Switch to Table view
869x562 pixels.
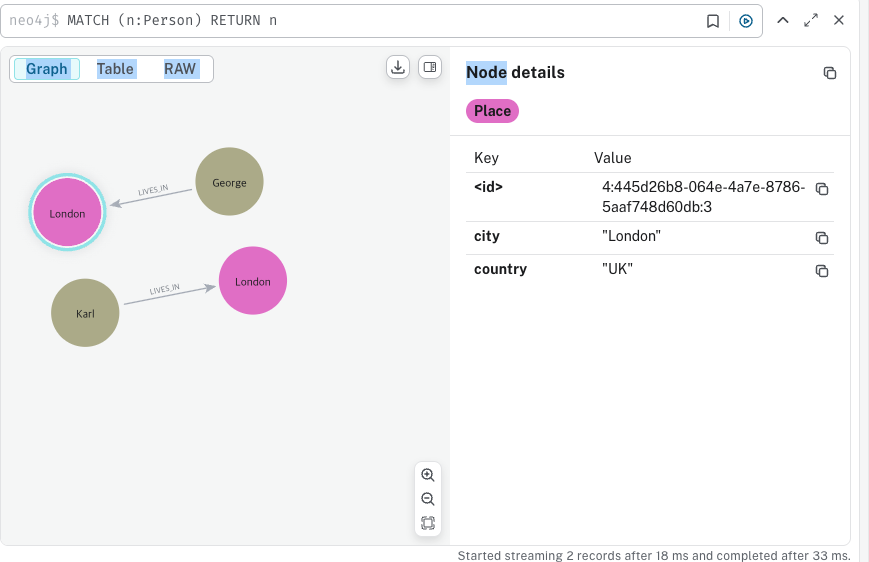tap(115, 69)
